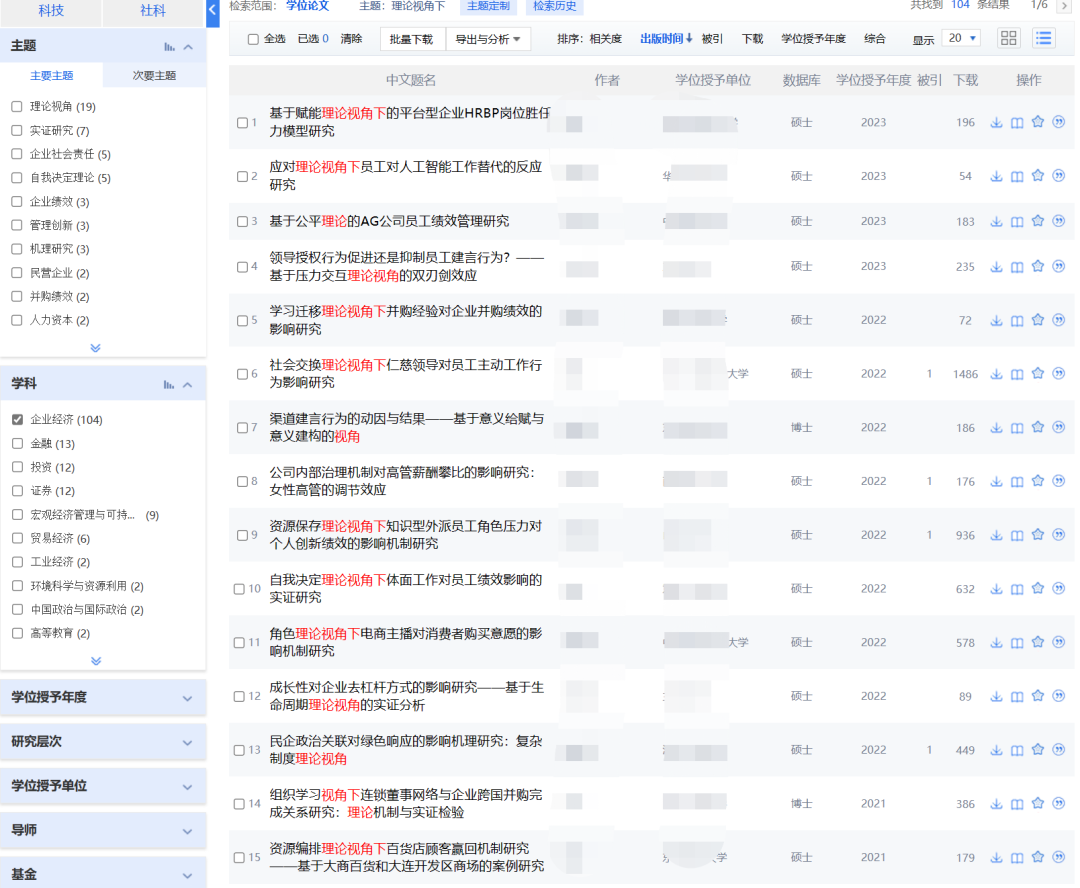Favorite paper 14 about 连锁董事网络

[x=1038, y=803]
